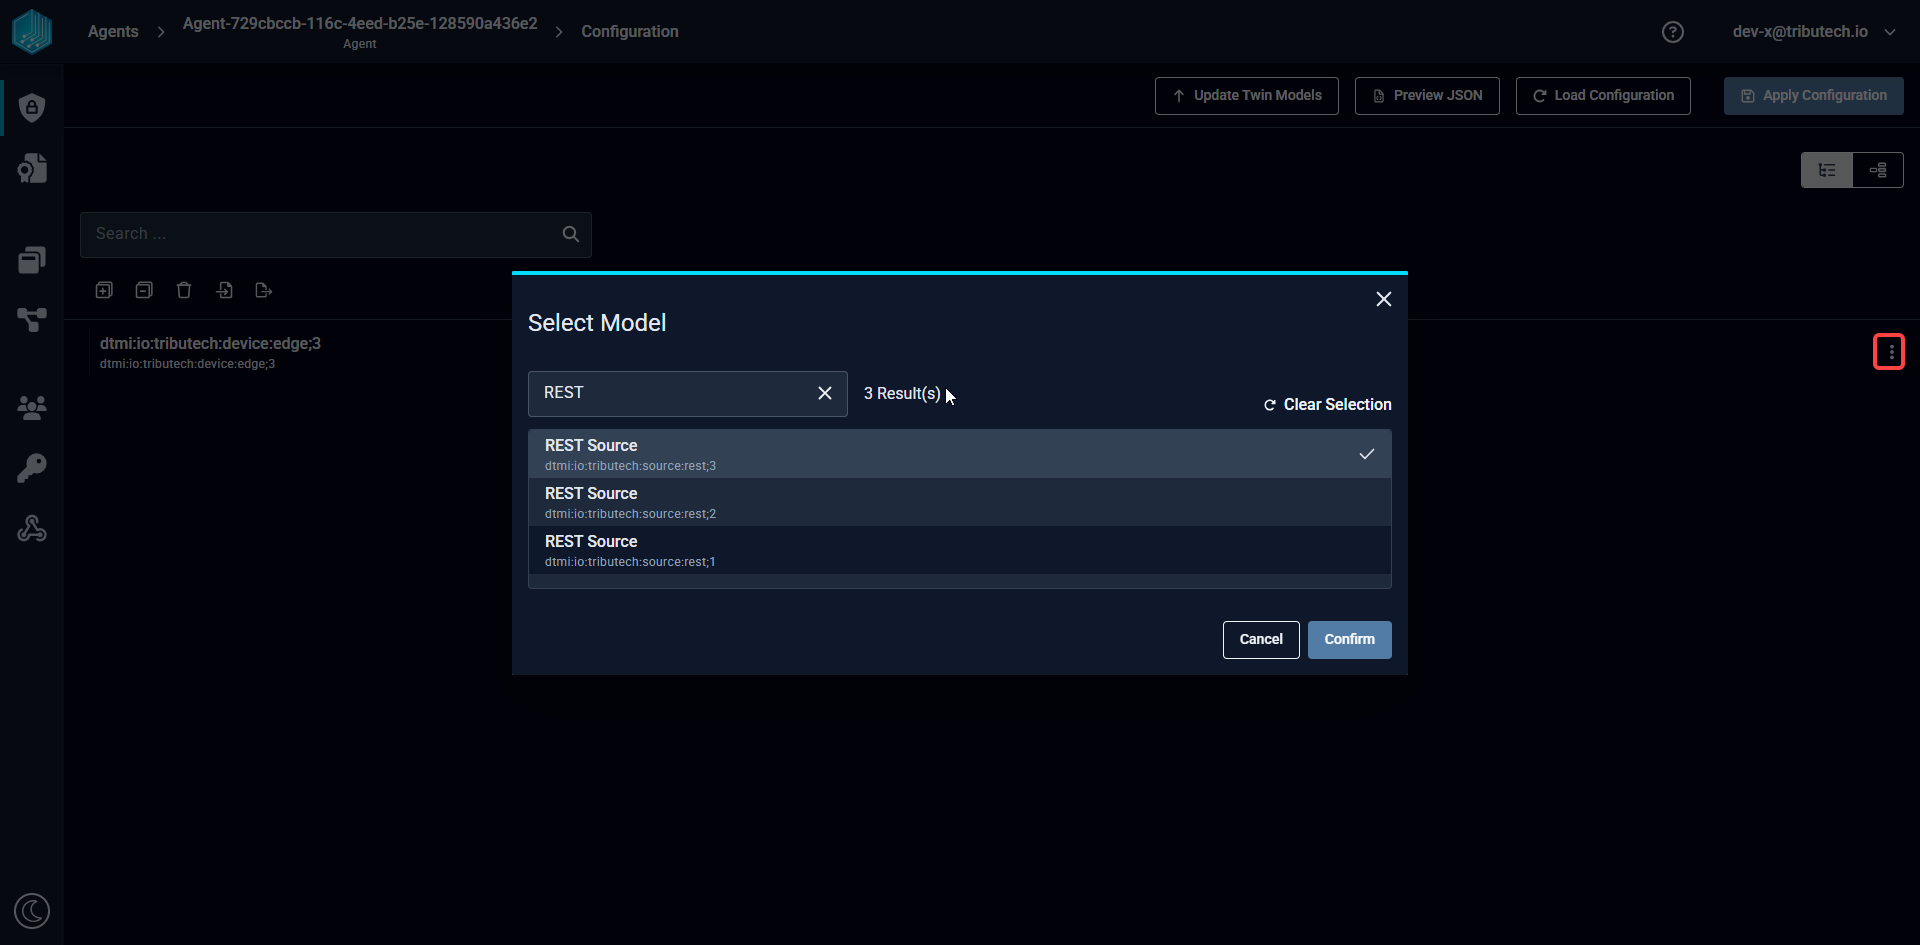Click the 3 Result(s) text
Image resolution: width=1920 pixels, height=945 pixels.
[x=902, y=394]
